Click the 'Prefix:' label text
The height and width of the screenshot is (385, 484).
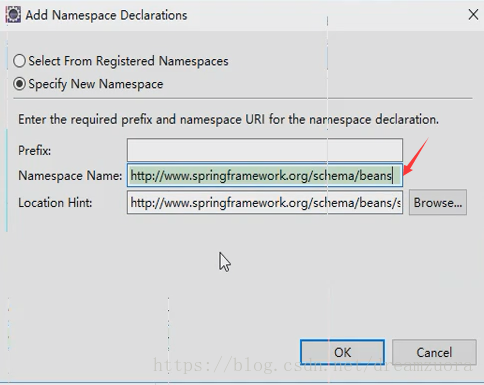click(x=34, y=151)
